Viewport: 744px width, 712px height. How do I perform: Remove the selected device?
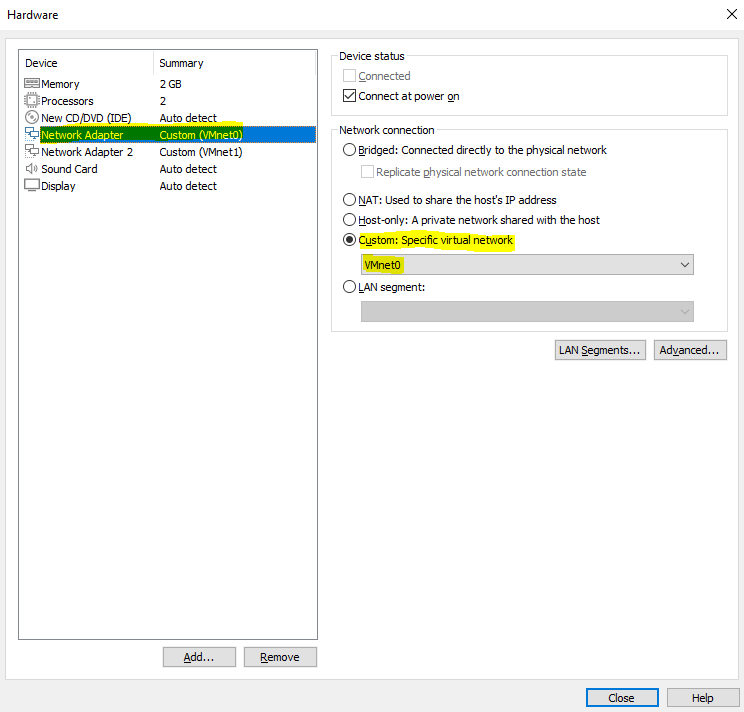tap(280, 657)
